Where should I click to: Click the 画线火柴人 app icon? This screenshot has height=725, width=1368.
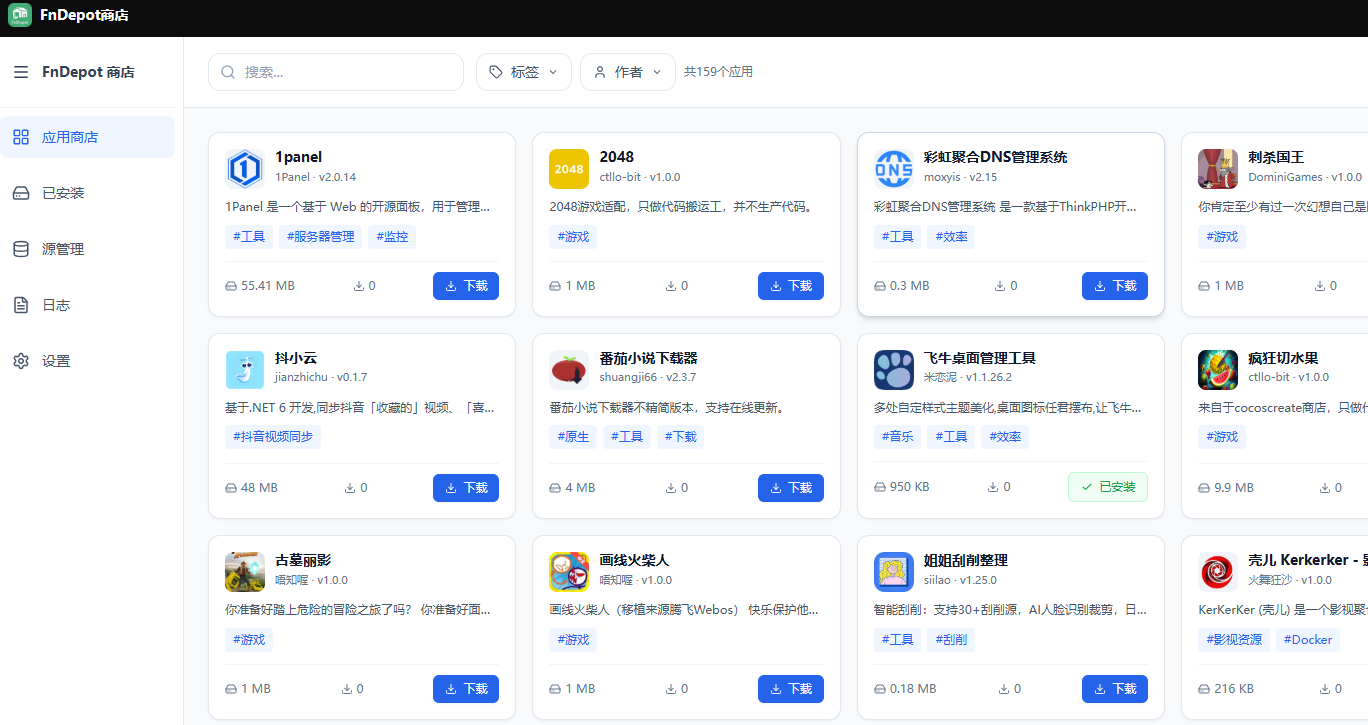tap(569, 572)
